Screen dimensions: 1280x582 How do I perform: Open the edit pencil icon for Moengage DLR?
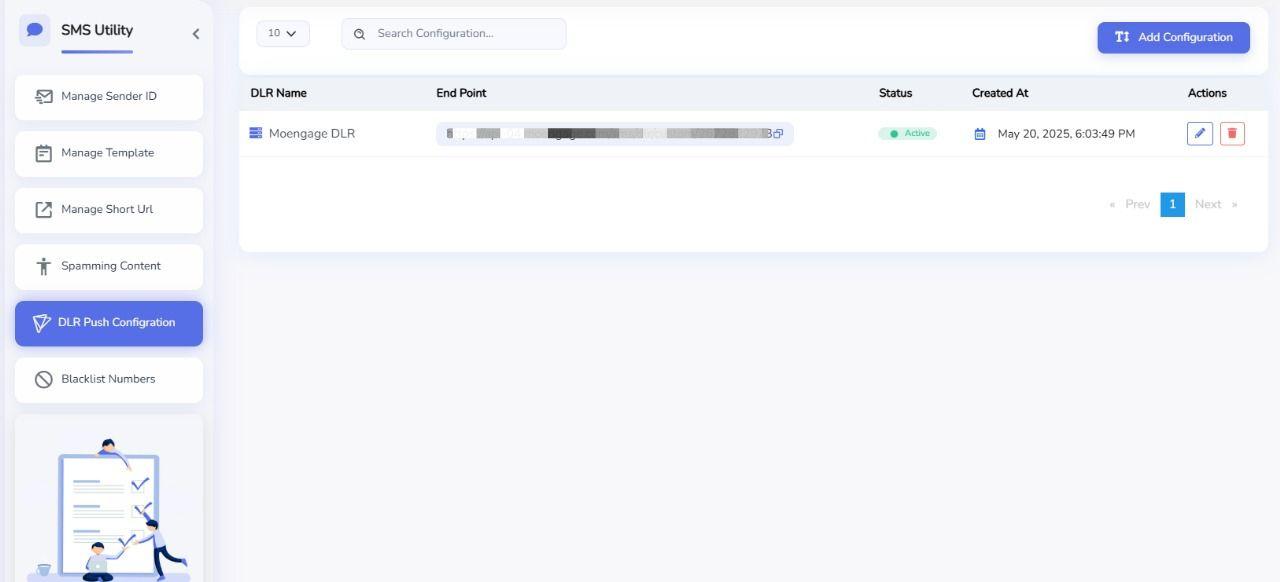pyautogui.click(x=1198, y=133)
